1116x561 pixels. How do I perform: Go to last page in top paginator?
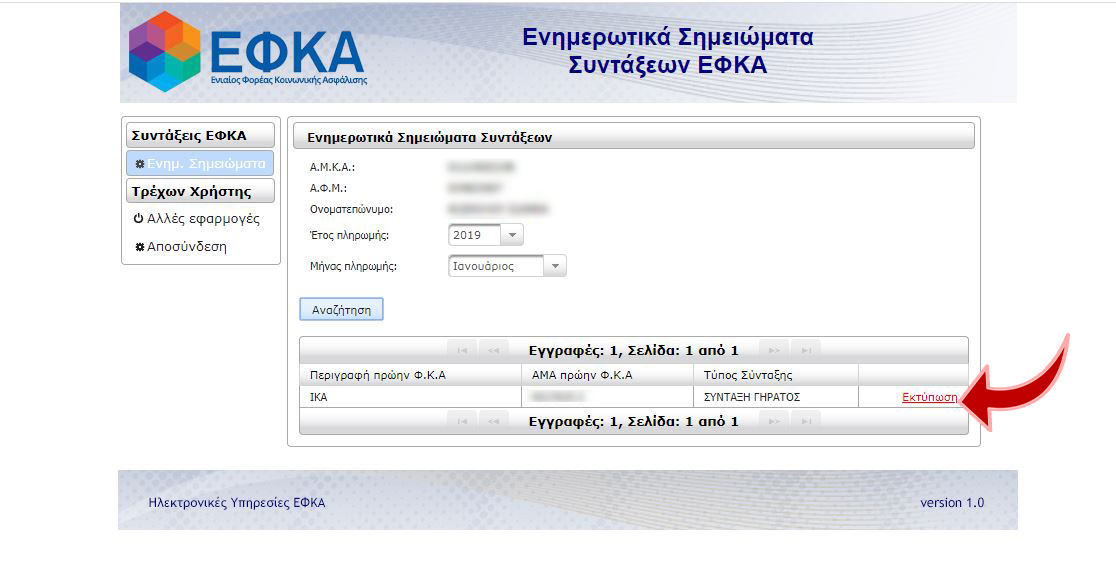[806, 350]
